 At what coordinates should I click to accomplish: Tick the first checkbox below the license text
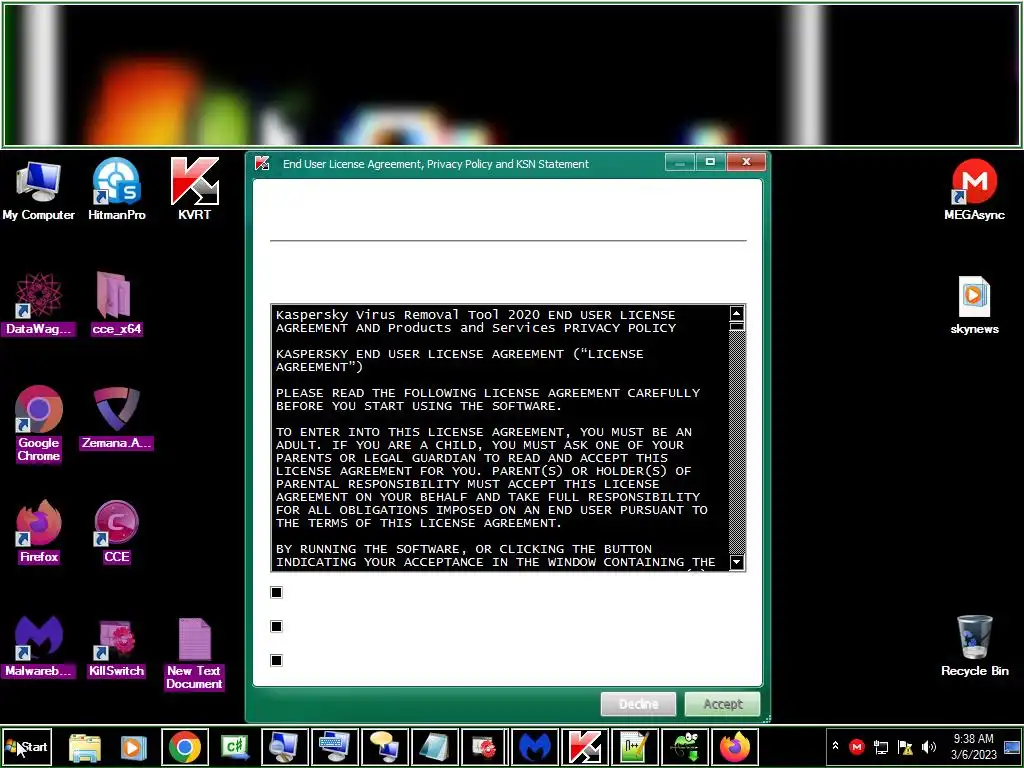(276, 592)
